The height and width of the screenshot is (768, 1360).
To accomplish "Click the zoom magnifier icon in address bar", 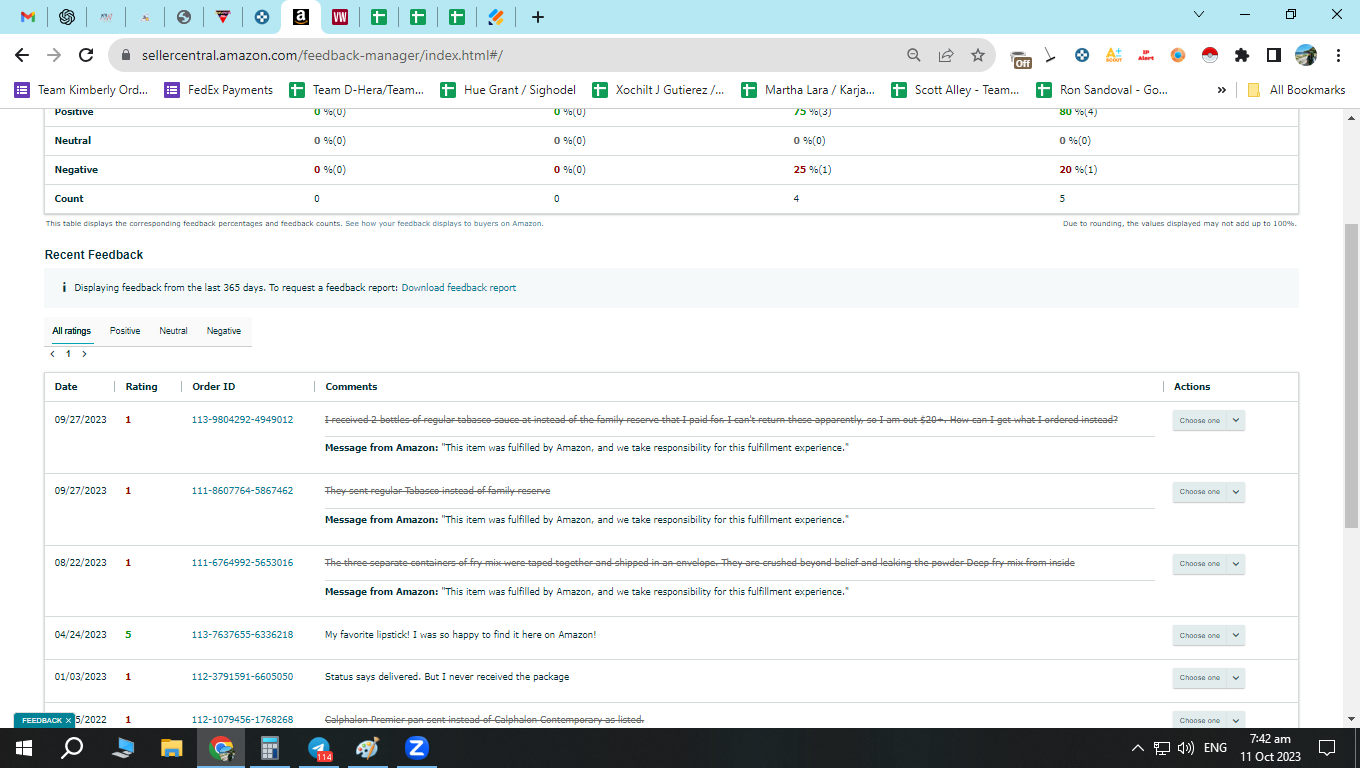I will 914,55.
